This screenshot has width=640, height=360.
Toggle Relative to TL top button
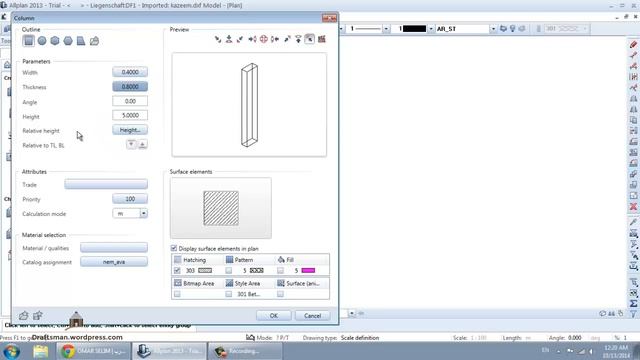[x=131, y=144]
